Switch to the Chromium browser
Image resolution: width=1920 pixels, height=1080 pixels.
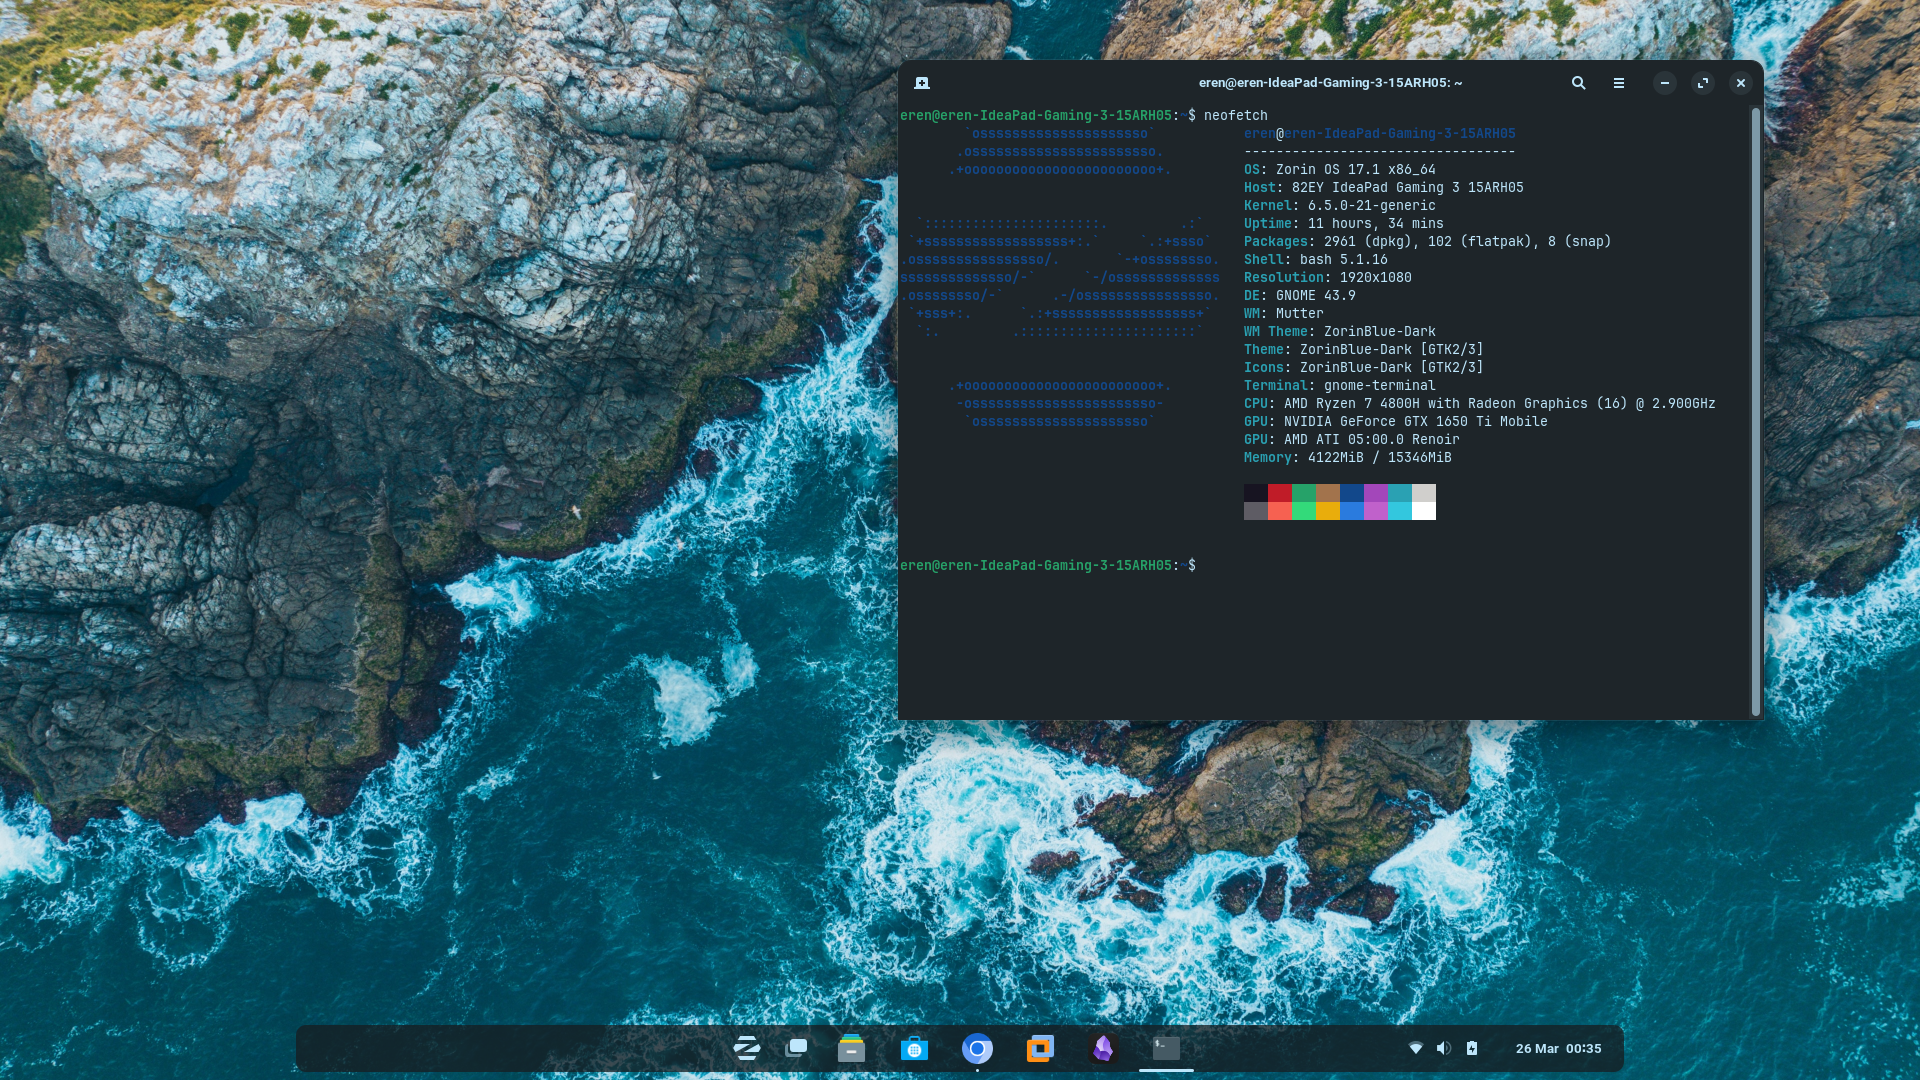[x=977, y=1048]
